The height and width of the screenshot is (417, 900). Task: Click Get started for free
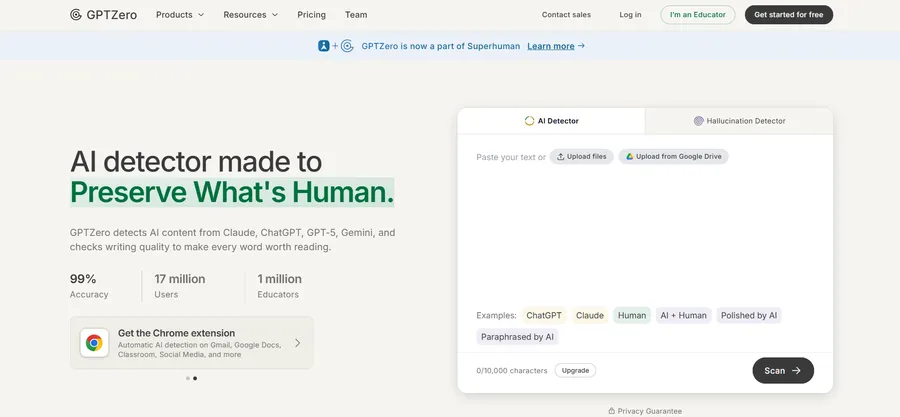789,15
